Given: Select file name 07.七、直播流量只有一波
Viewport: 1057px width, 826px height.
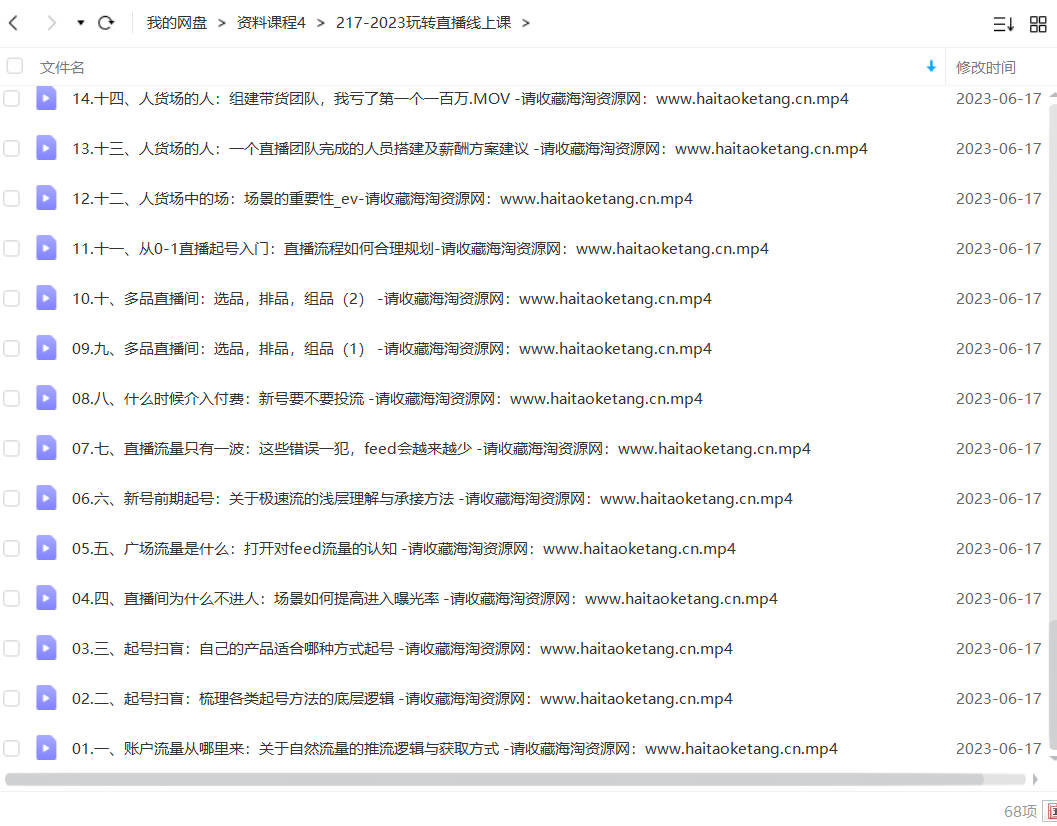Looking at the screenshot, I should click(442, 448).
